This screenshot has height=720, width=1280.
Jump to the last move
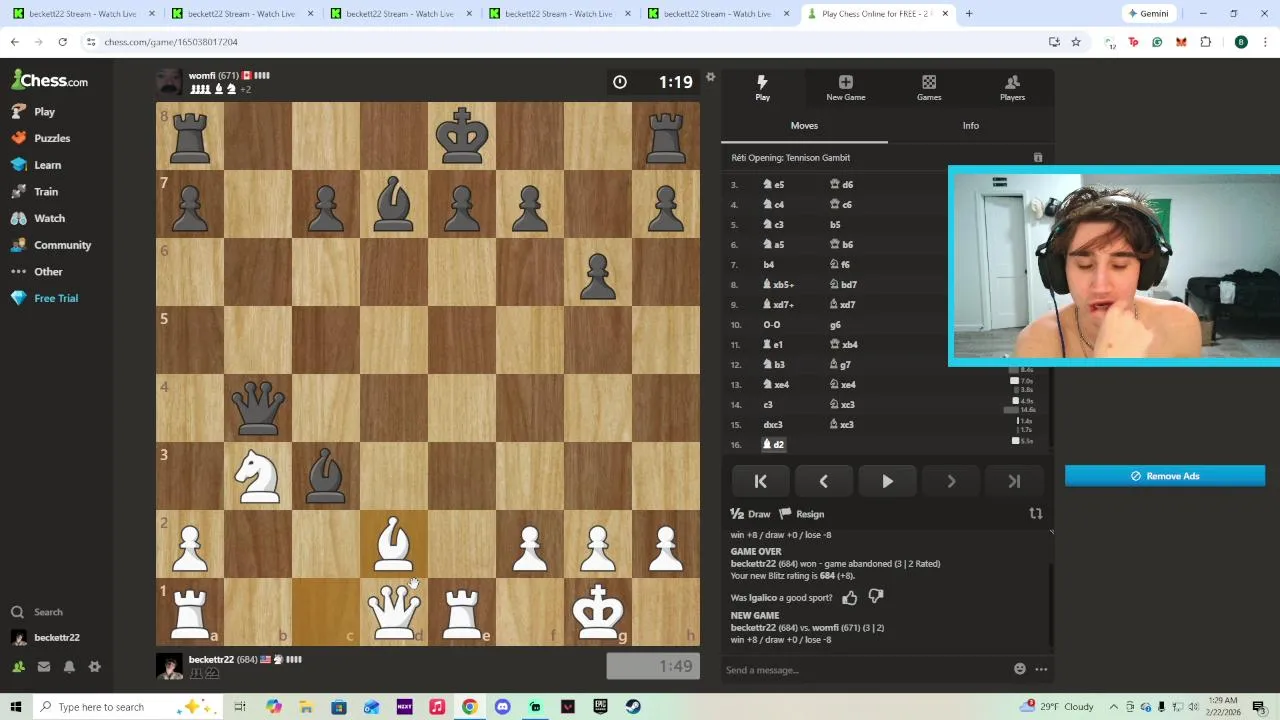point(1014,481)
